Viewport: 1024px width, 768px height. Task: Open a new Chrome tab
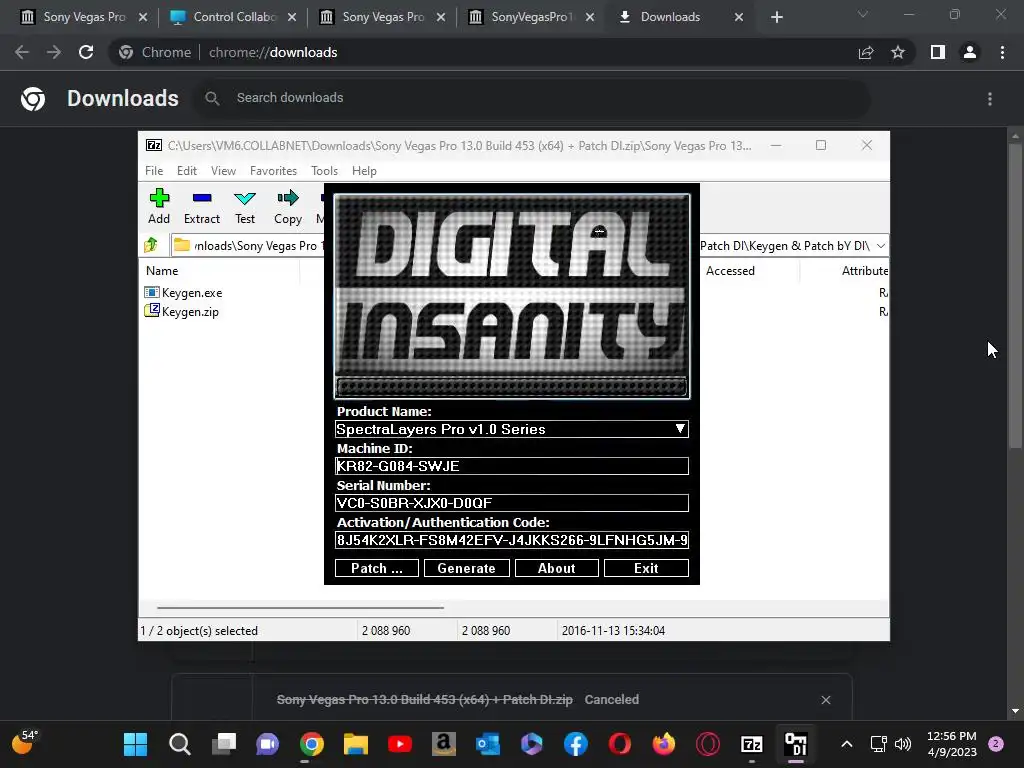click(776, 17)
